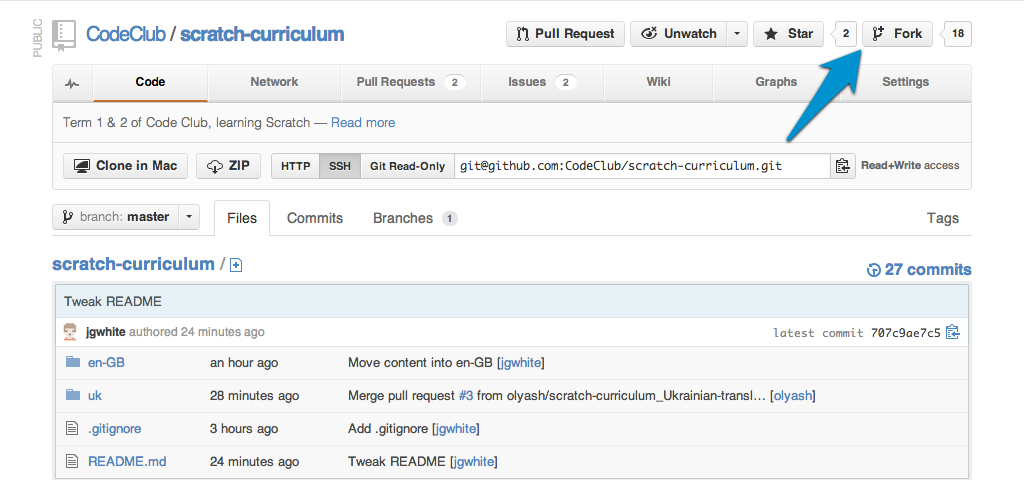The width and height of the screenshot is (1024, 480).
Task: Open the Wiki tab
Action: [x=658, y=82]
